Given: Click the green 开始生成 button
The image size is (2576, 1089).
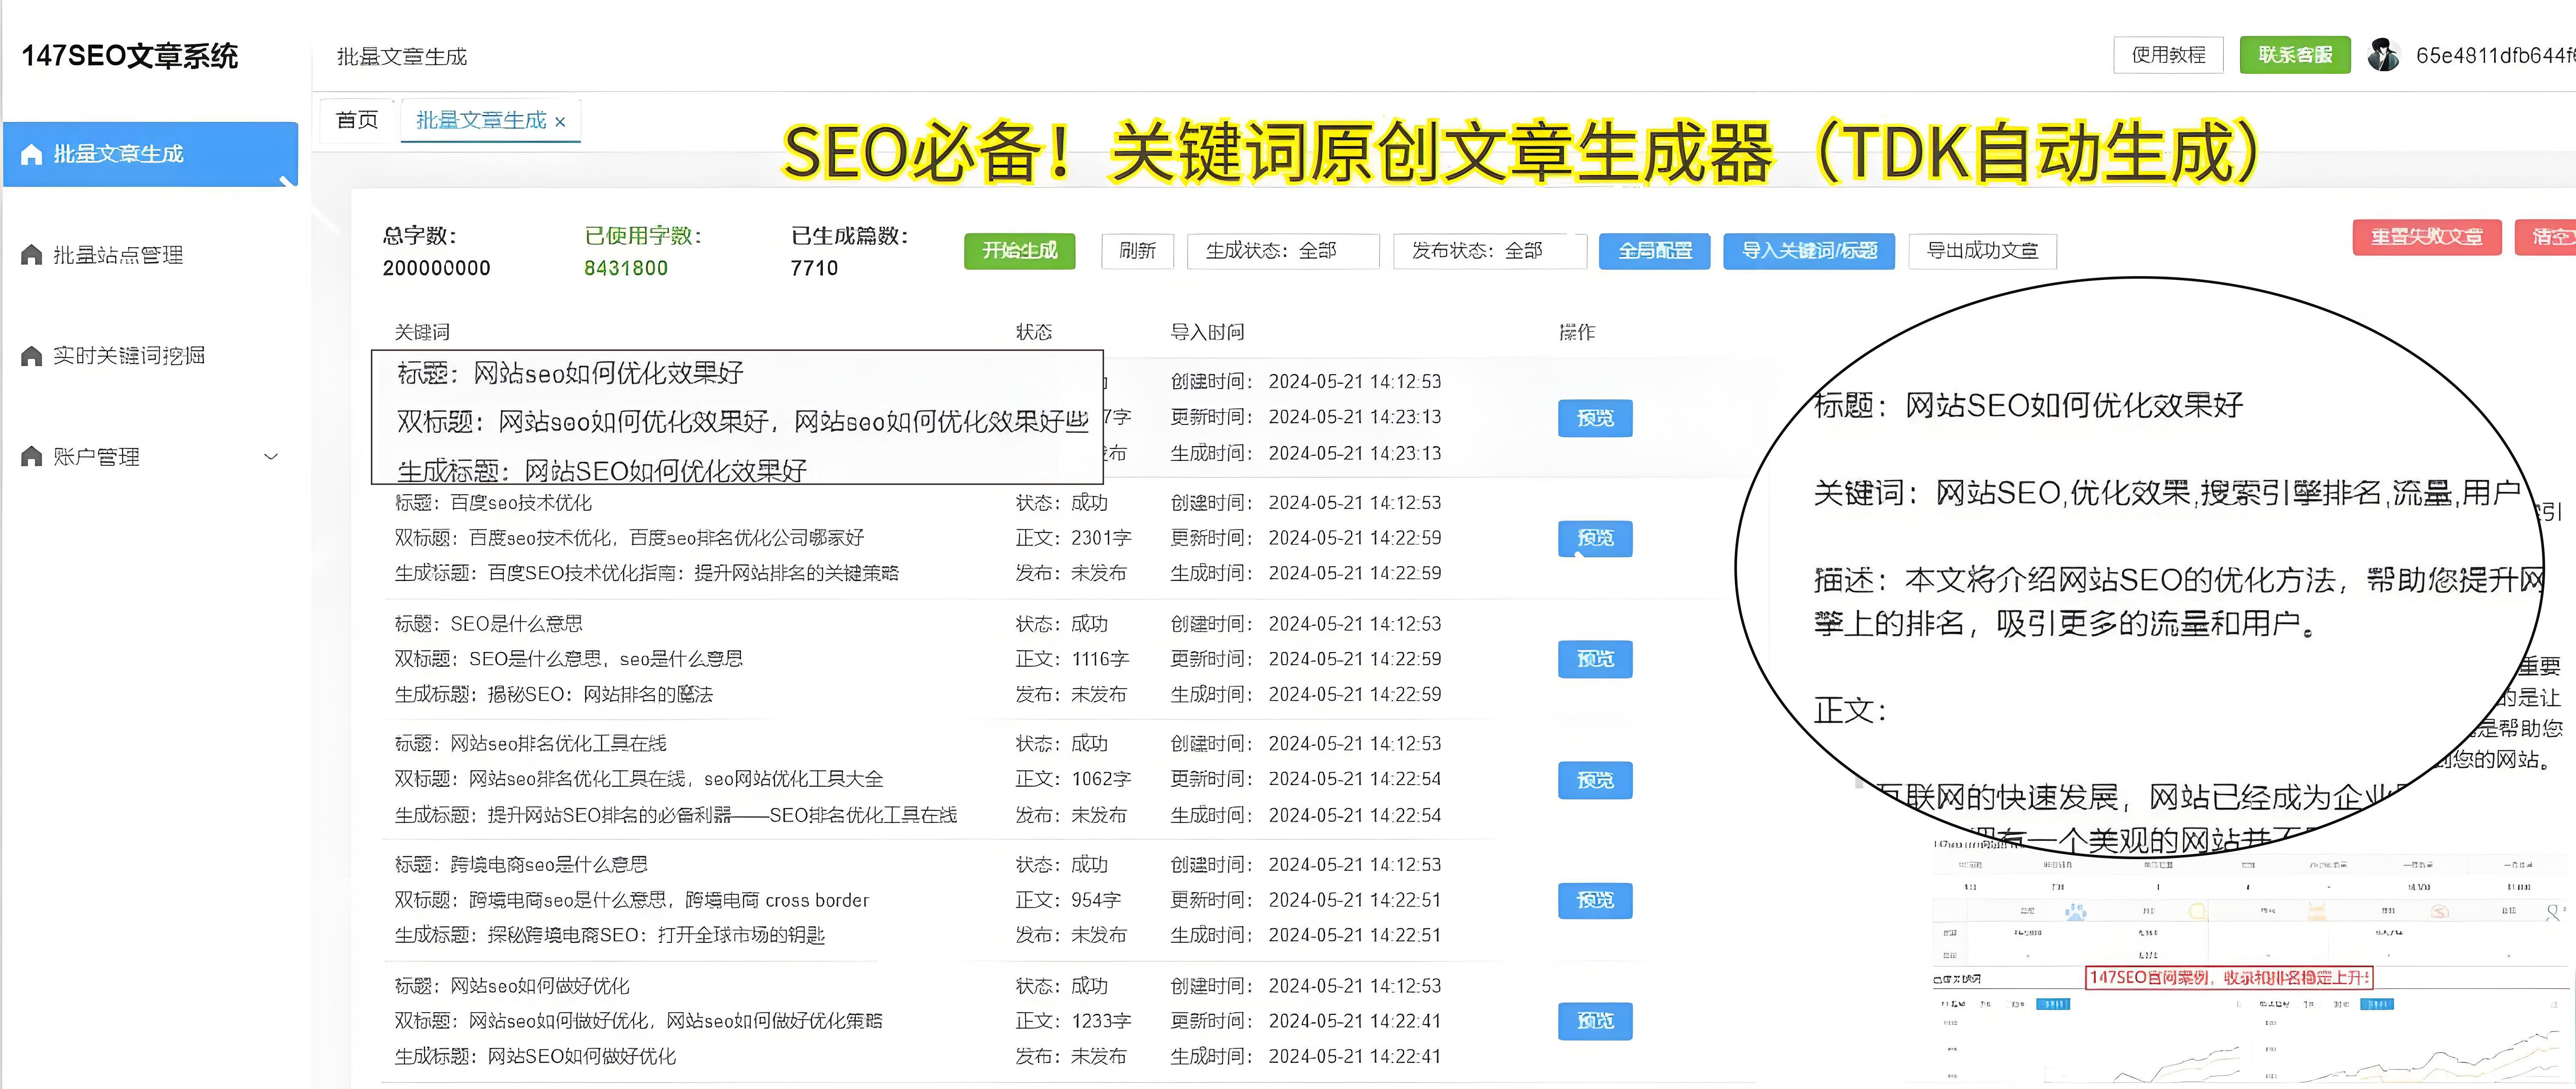Looking at the screenshot, I should (1019, 251).
